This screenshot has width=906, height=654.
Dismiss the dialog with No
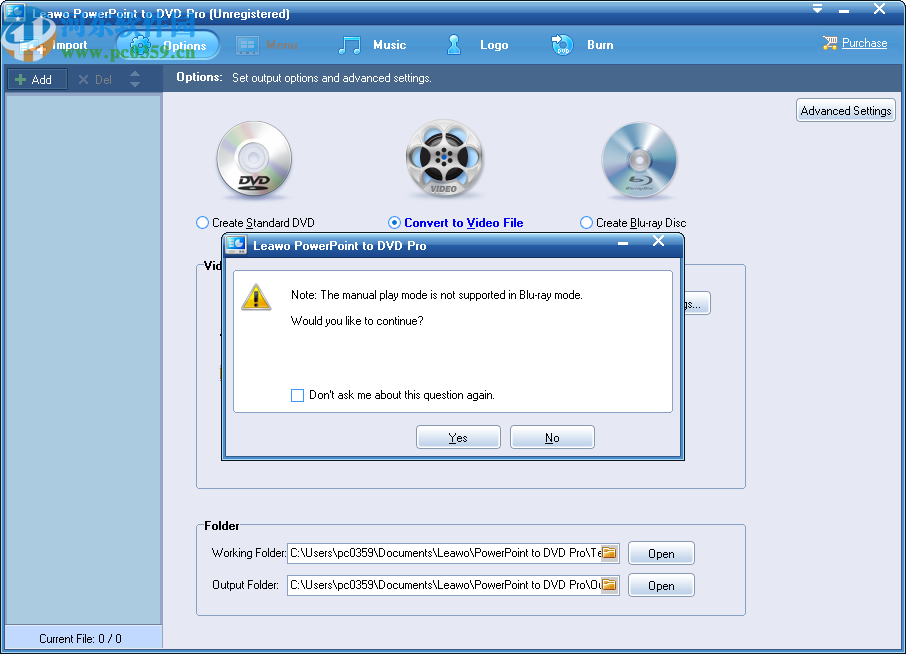tap(552, 436)
